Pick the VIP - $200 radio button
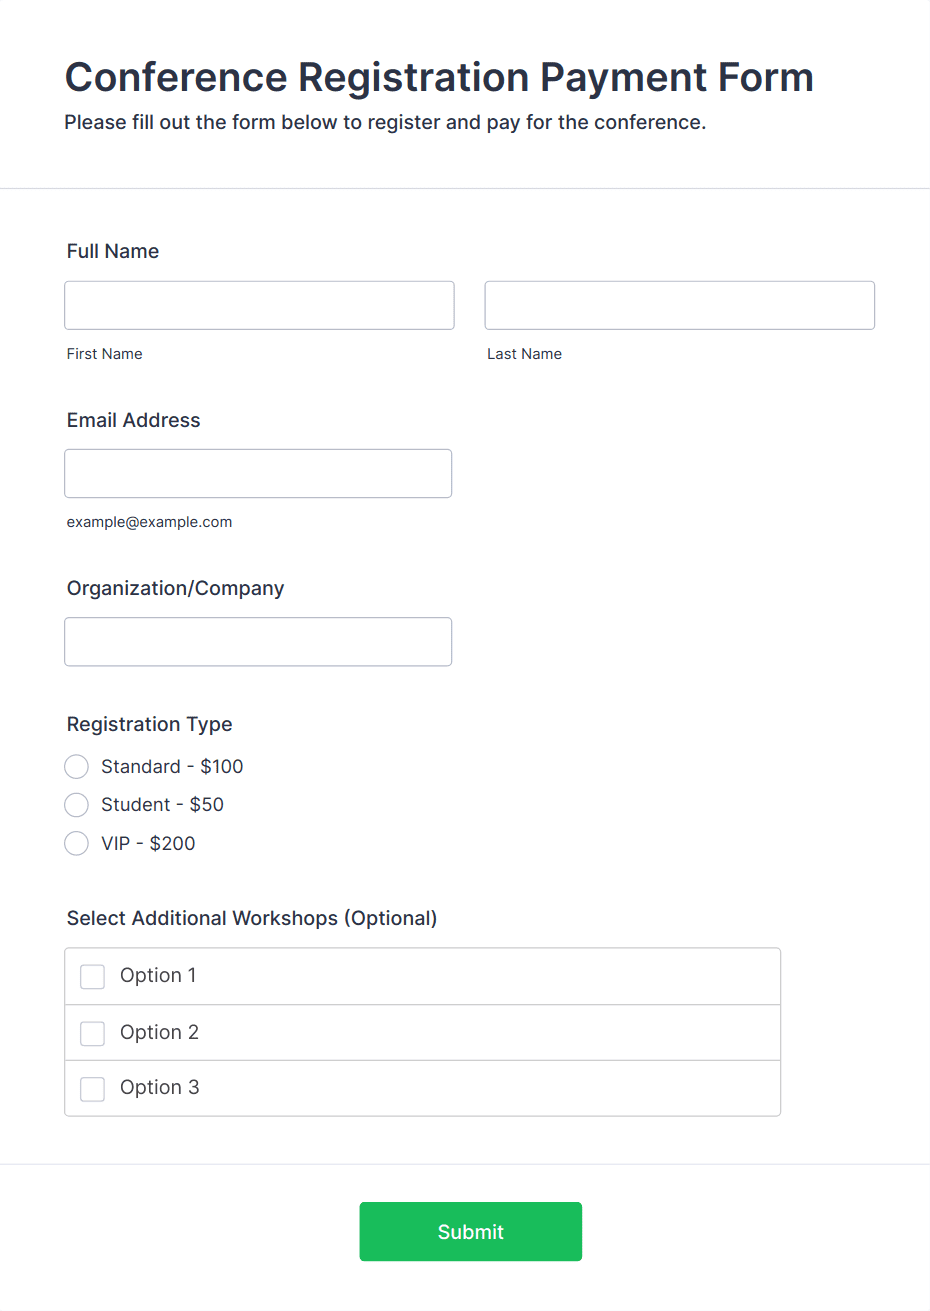Screen dimensions: 930x1311 tap(77, 844)
